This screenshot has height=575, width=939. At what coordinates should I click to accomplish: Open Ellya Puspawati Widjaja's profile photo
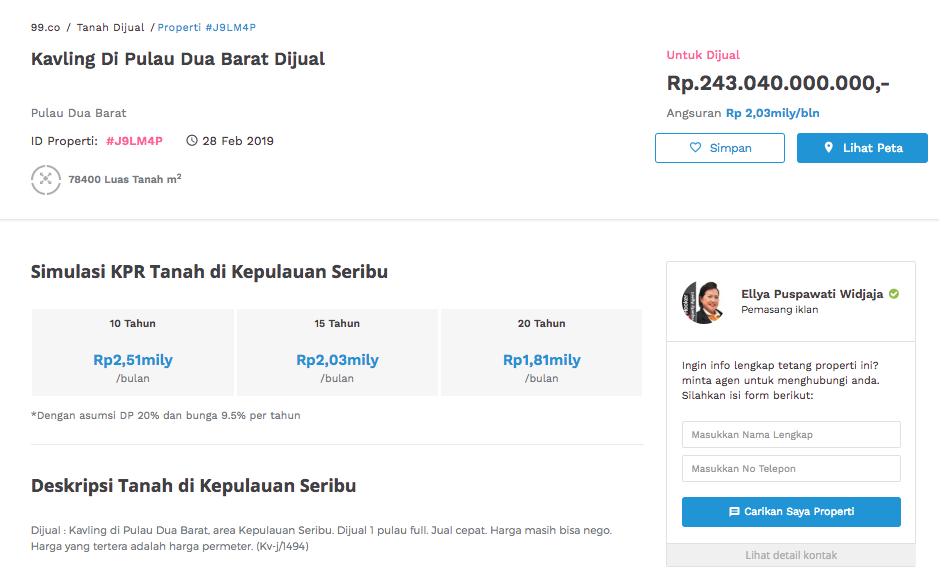click(x=702, y=302)
